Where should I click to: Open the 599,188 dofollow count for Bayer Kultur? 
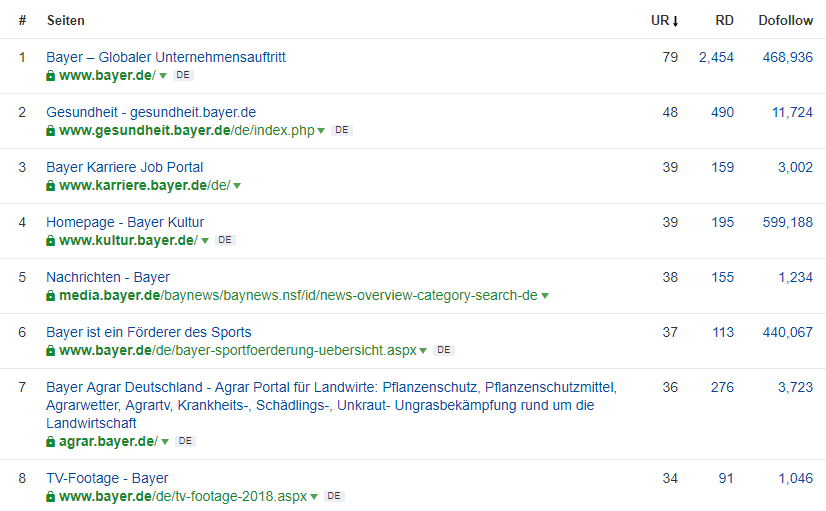pyautogui.click(x=788, y=222)
